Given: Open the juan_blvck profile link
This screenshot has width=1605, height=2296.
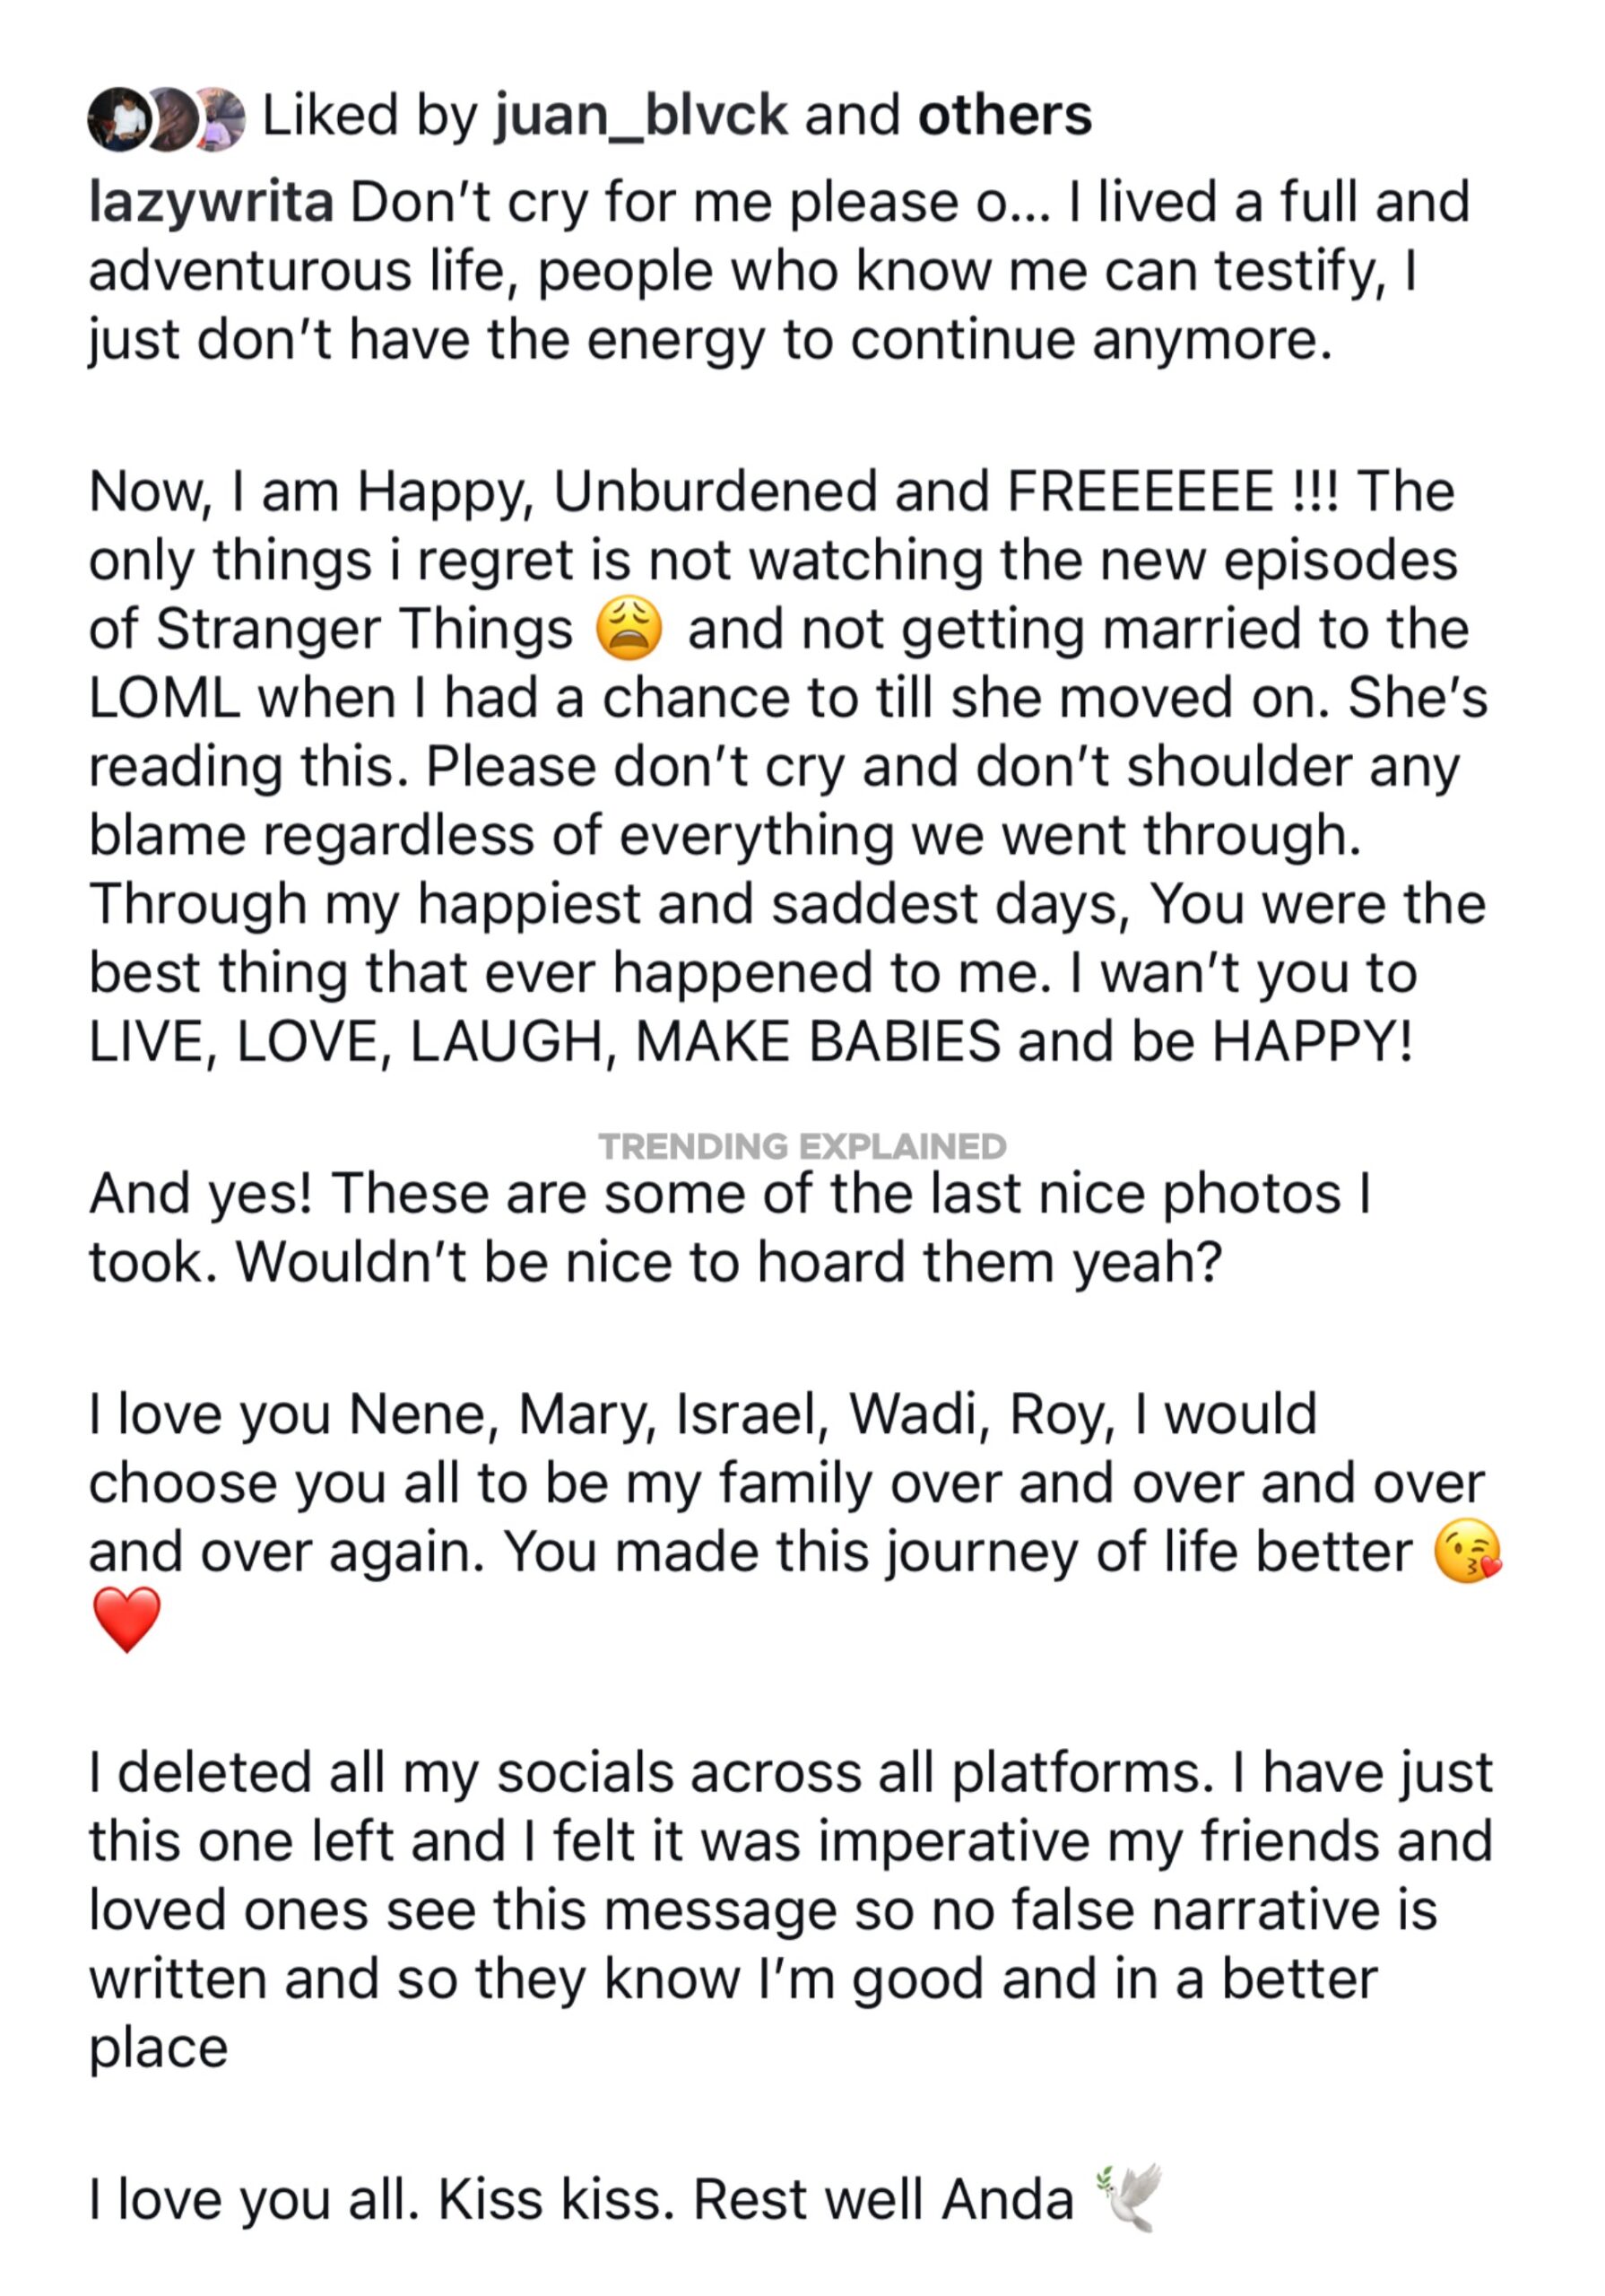Looking at the screenshot, I should 641,116.
